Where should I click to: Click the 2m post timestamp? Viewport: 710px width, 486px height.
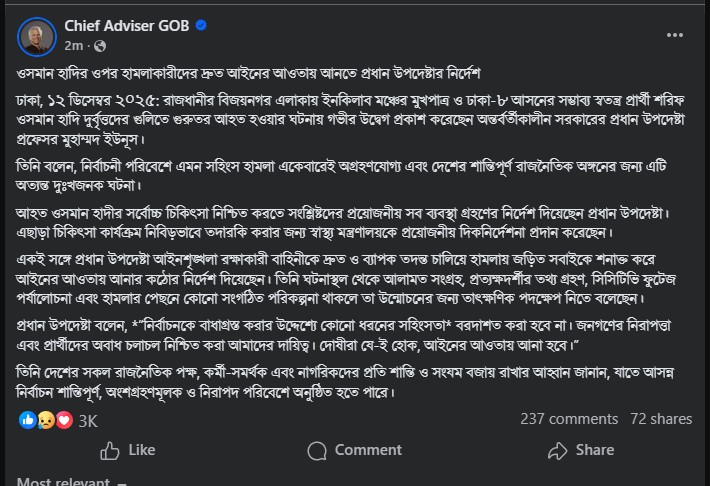73,46
